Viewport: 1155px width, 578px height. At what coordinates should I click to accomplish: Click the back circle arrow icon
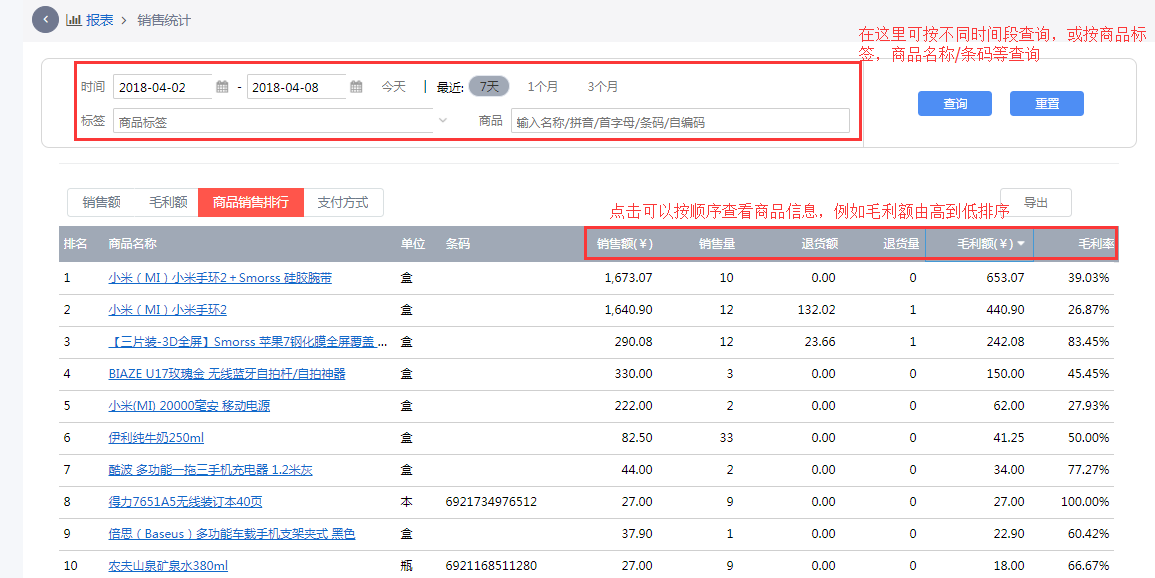tap(45, 19)
